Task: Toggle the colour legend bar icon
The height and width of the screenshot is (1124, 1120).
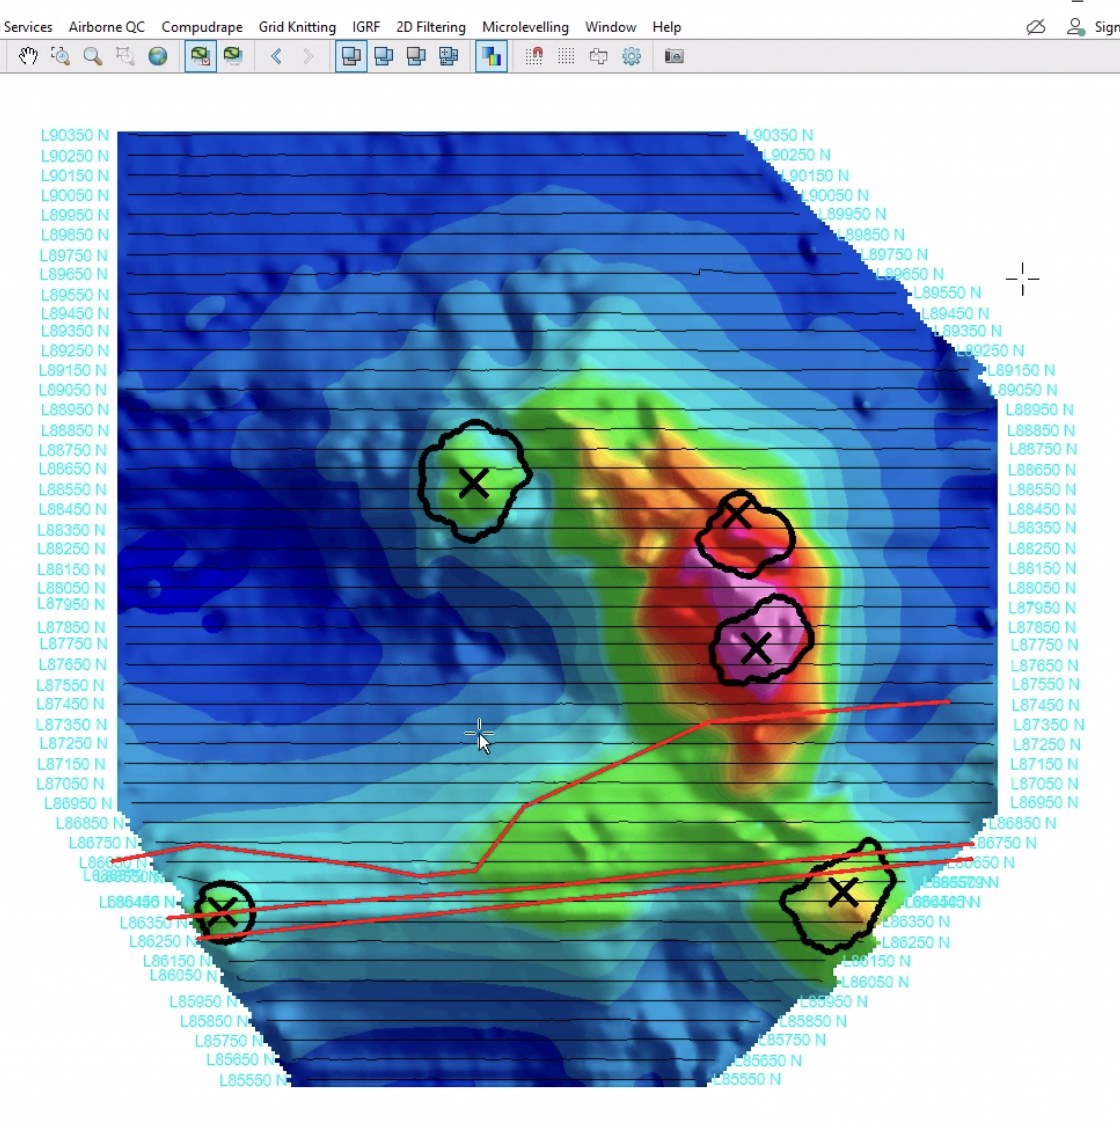Action: 492,56
